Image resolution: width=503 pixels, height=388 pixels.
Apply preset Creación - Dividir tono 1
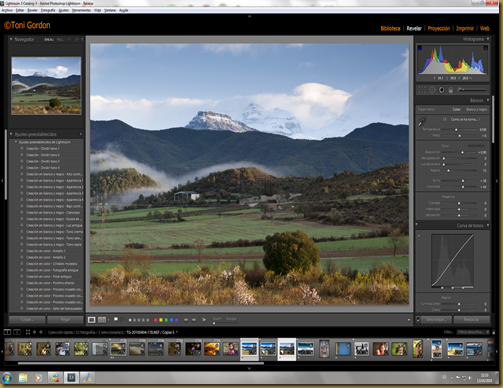[43, 149]
